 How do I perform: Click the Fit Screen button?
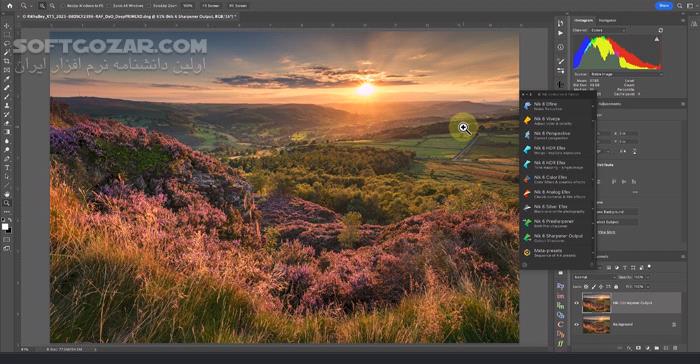coord(211,6)
